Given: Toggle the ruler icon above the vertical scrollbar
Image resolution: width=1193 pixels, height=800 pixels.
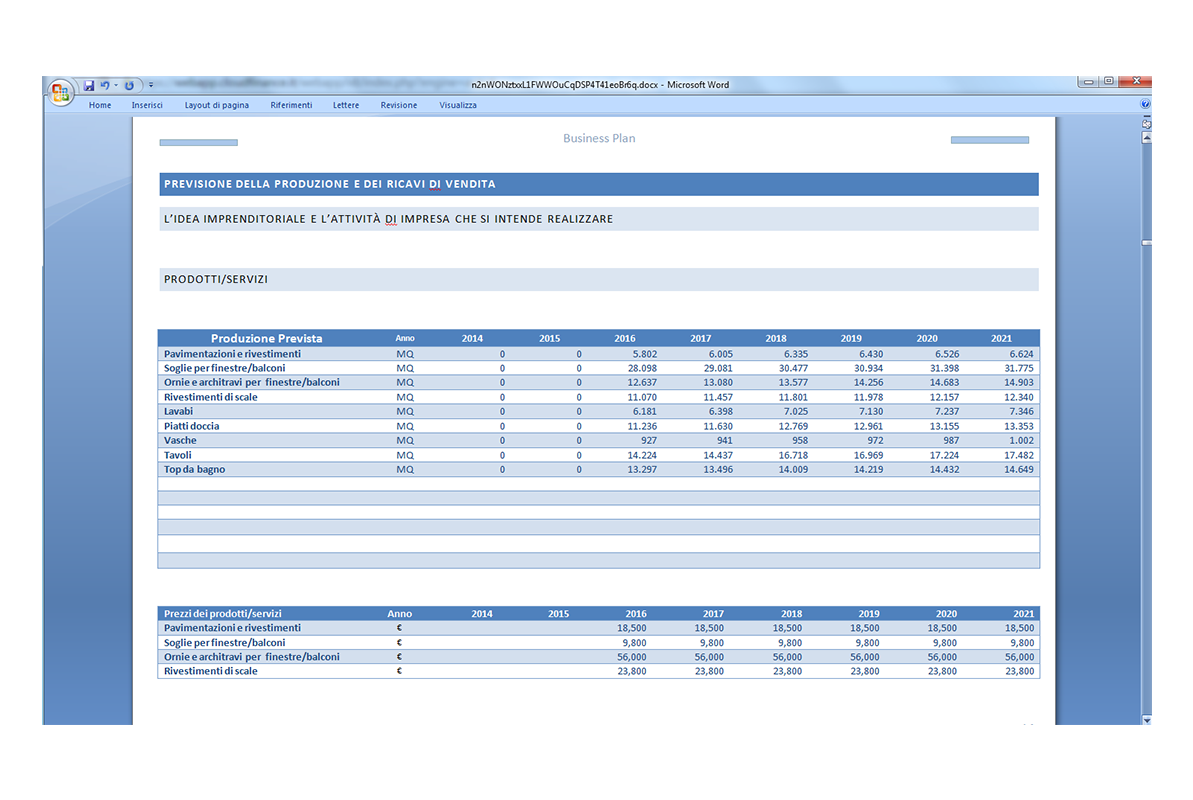Looking at the screenshot, I should click(x=1147, y=123).
